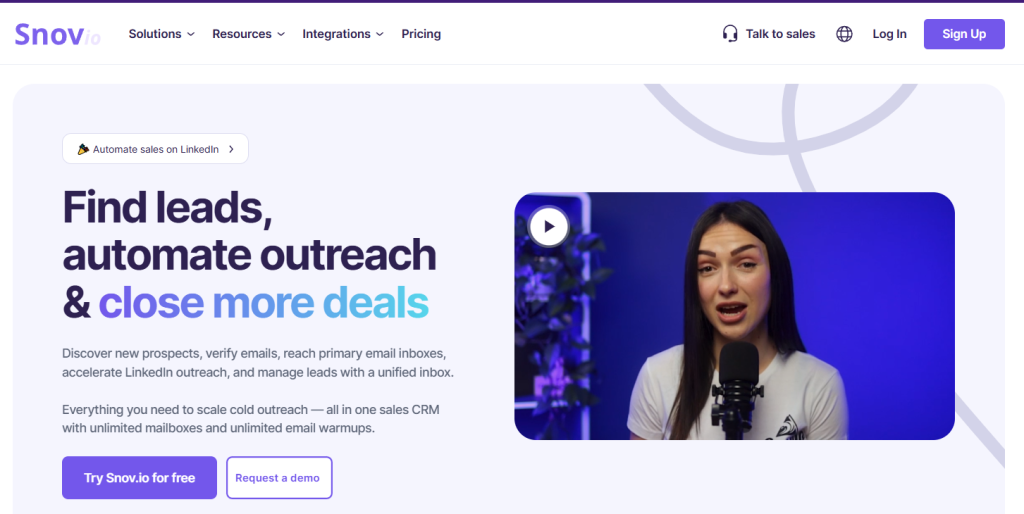This screenshot has height=514, width=1024.
Task: Click the video thumbnail of the woman
Action: [734, 315]
